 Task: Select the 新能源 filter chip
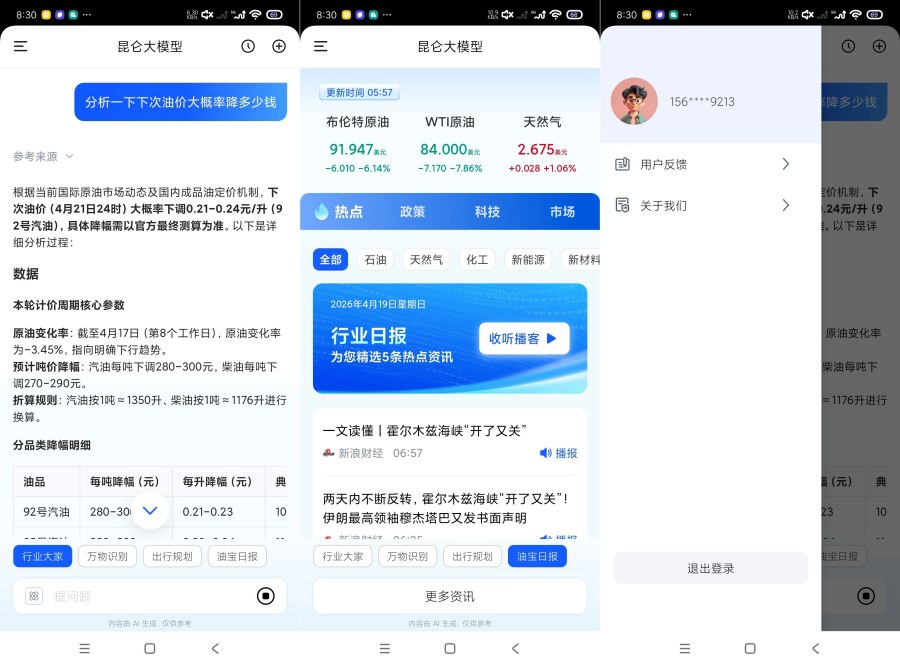click(528, 259)
